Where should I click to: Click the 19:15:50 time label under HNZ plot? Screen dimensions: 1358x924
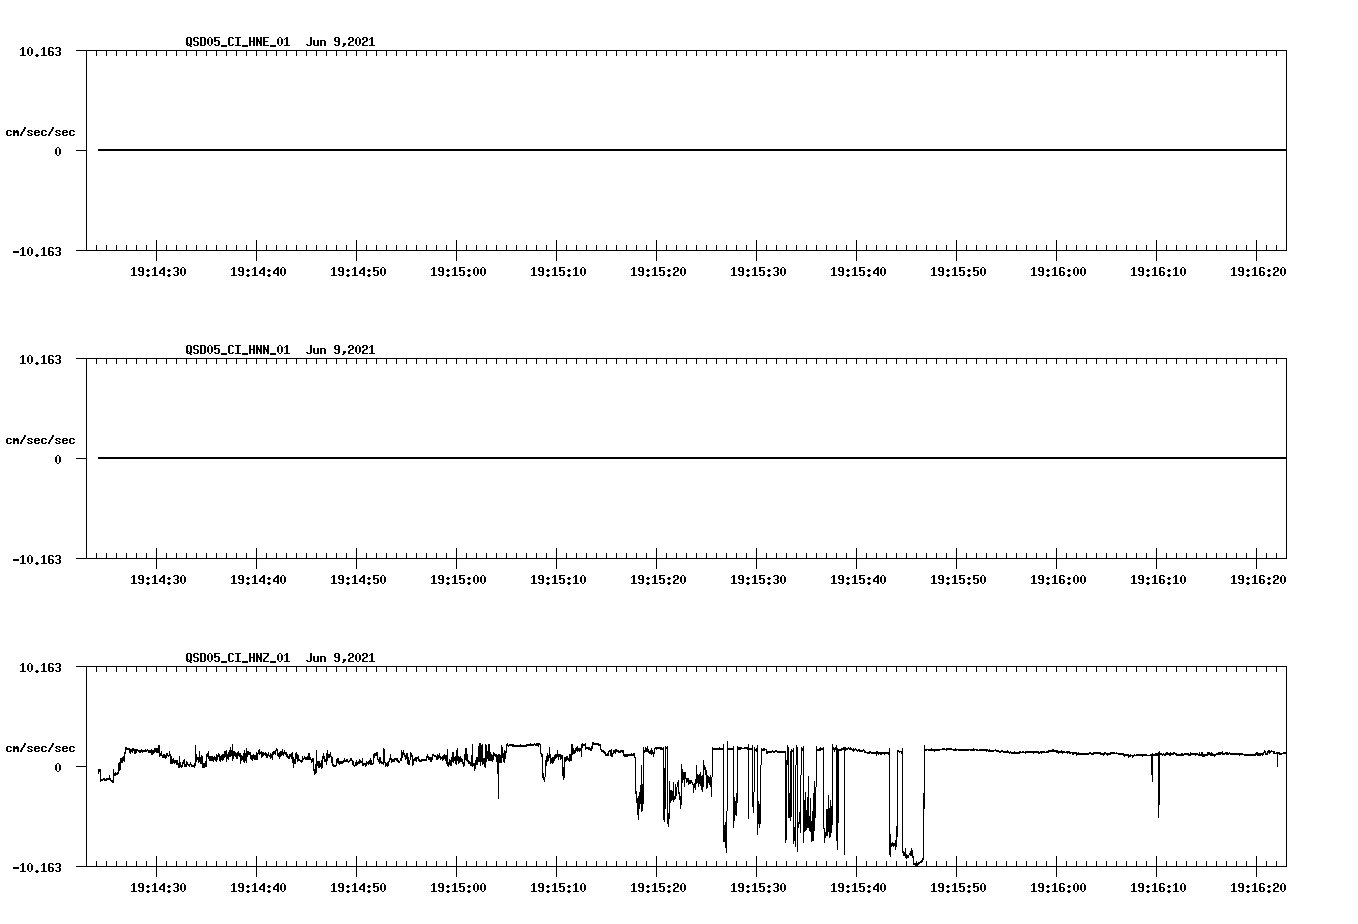(958, 888)
